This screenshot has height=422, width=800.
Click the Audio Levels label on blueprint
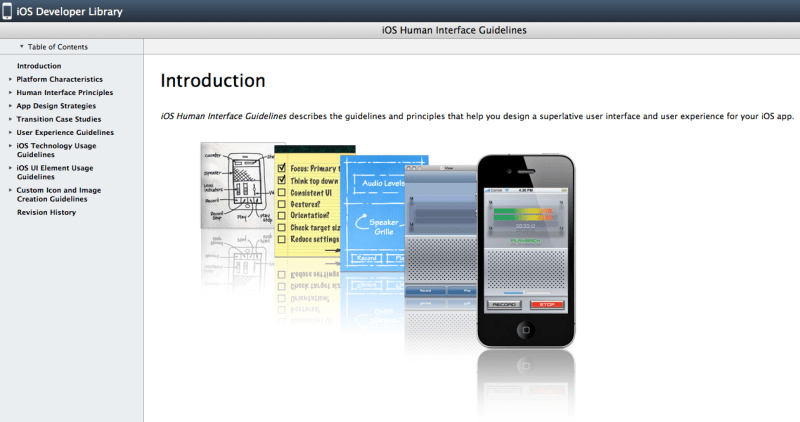click(383, 183)
